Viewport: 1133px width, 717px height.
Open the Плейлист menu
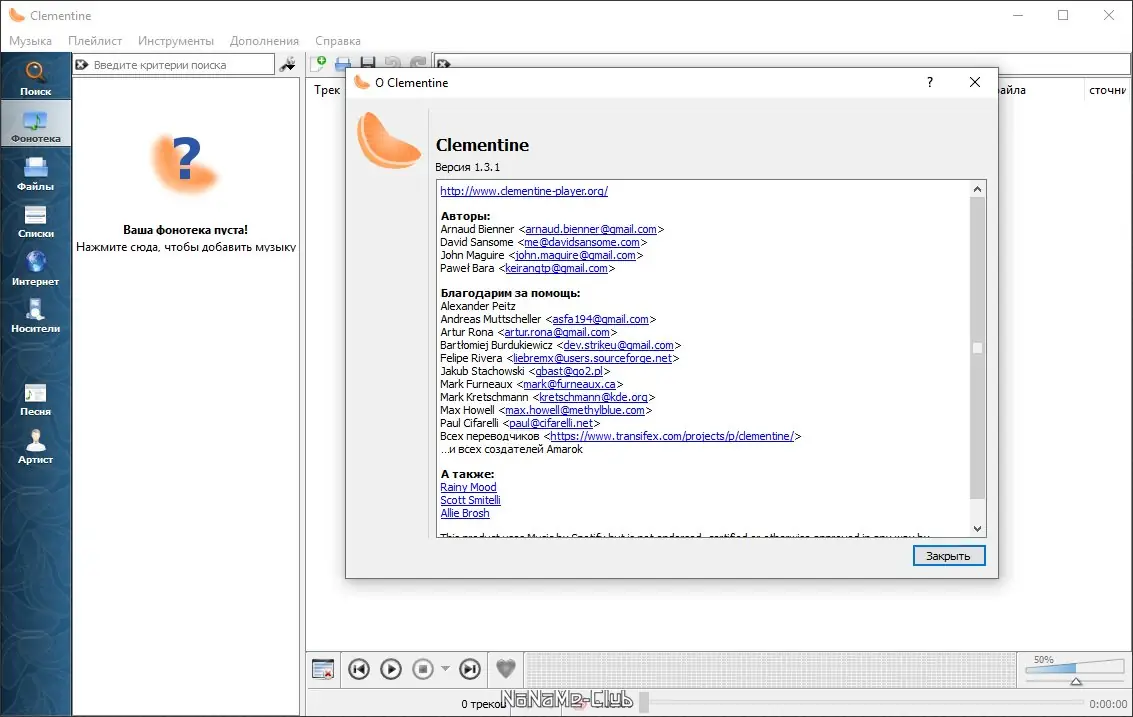coord(95,41)
